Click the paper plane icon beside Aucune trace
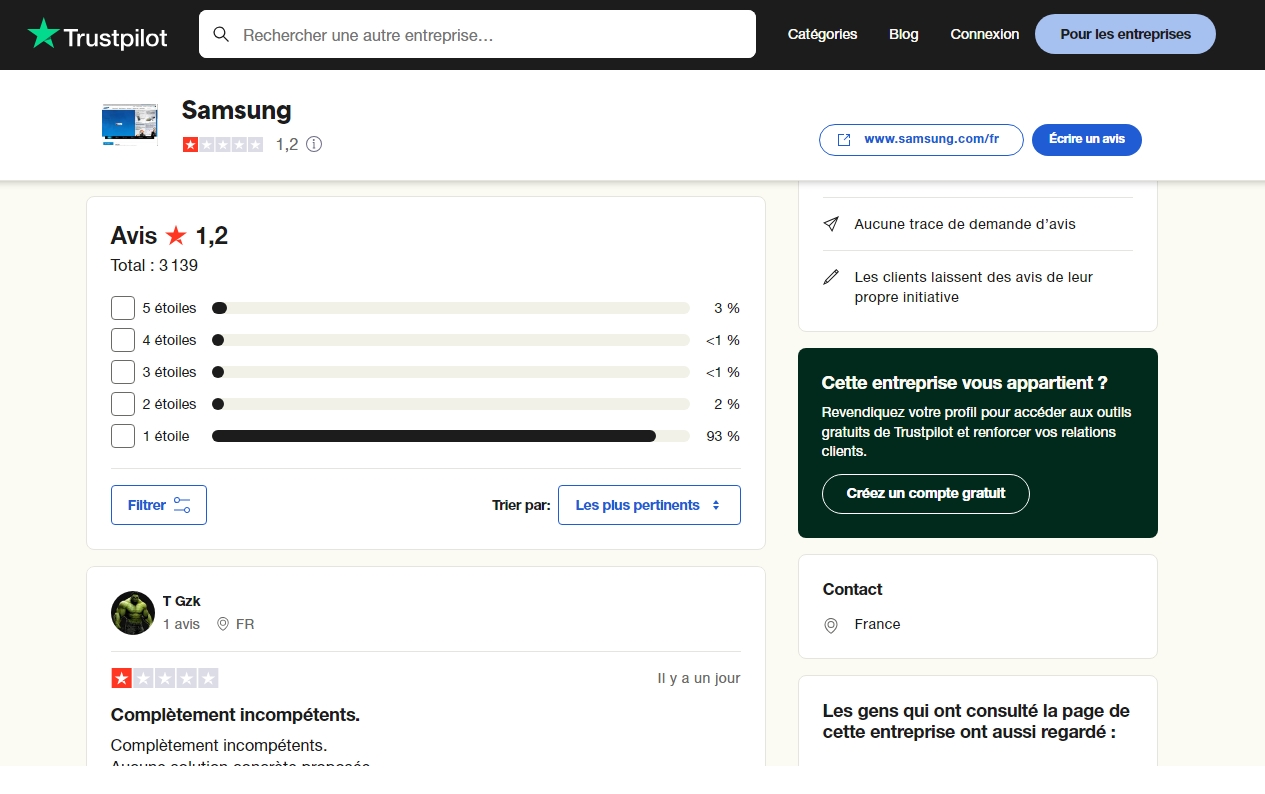The height and width of the screenshot is (794, 1265). pyautogui.click(x=831, y=224)
